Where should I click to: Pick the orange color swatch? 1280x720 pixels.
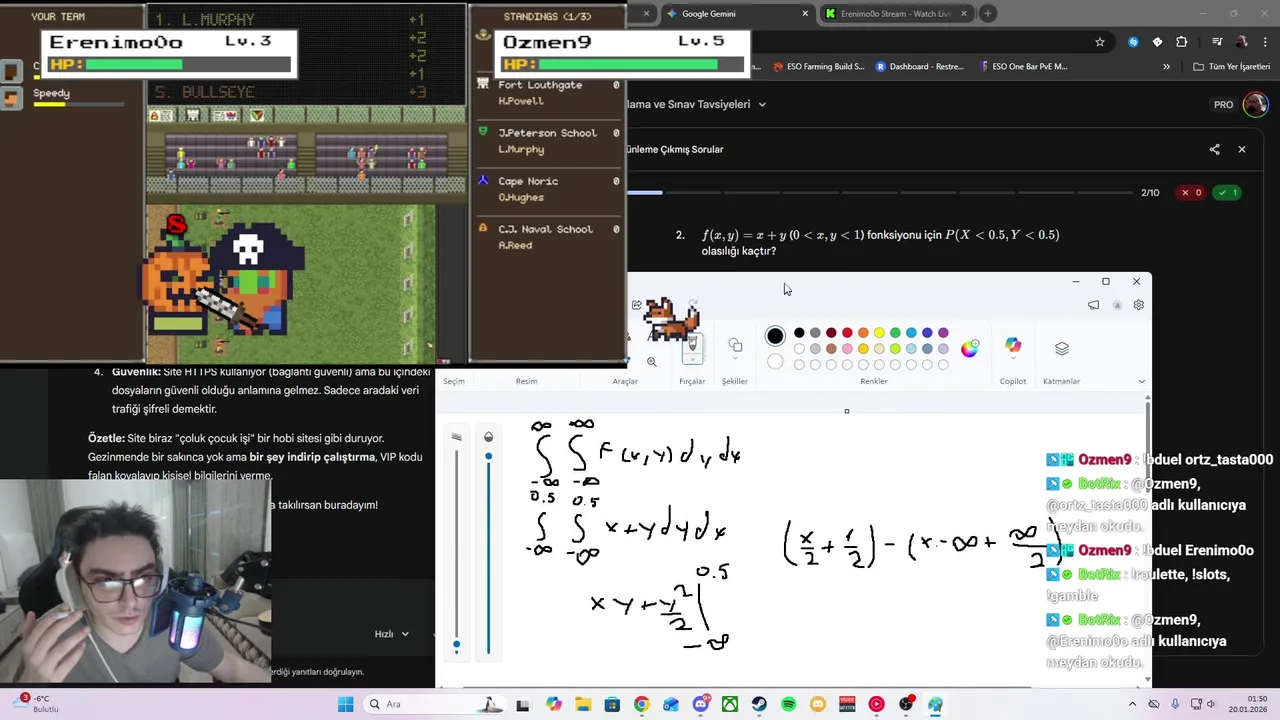[x=863, y=333]
